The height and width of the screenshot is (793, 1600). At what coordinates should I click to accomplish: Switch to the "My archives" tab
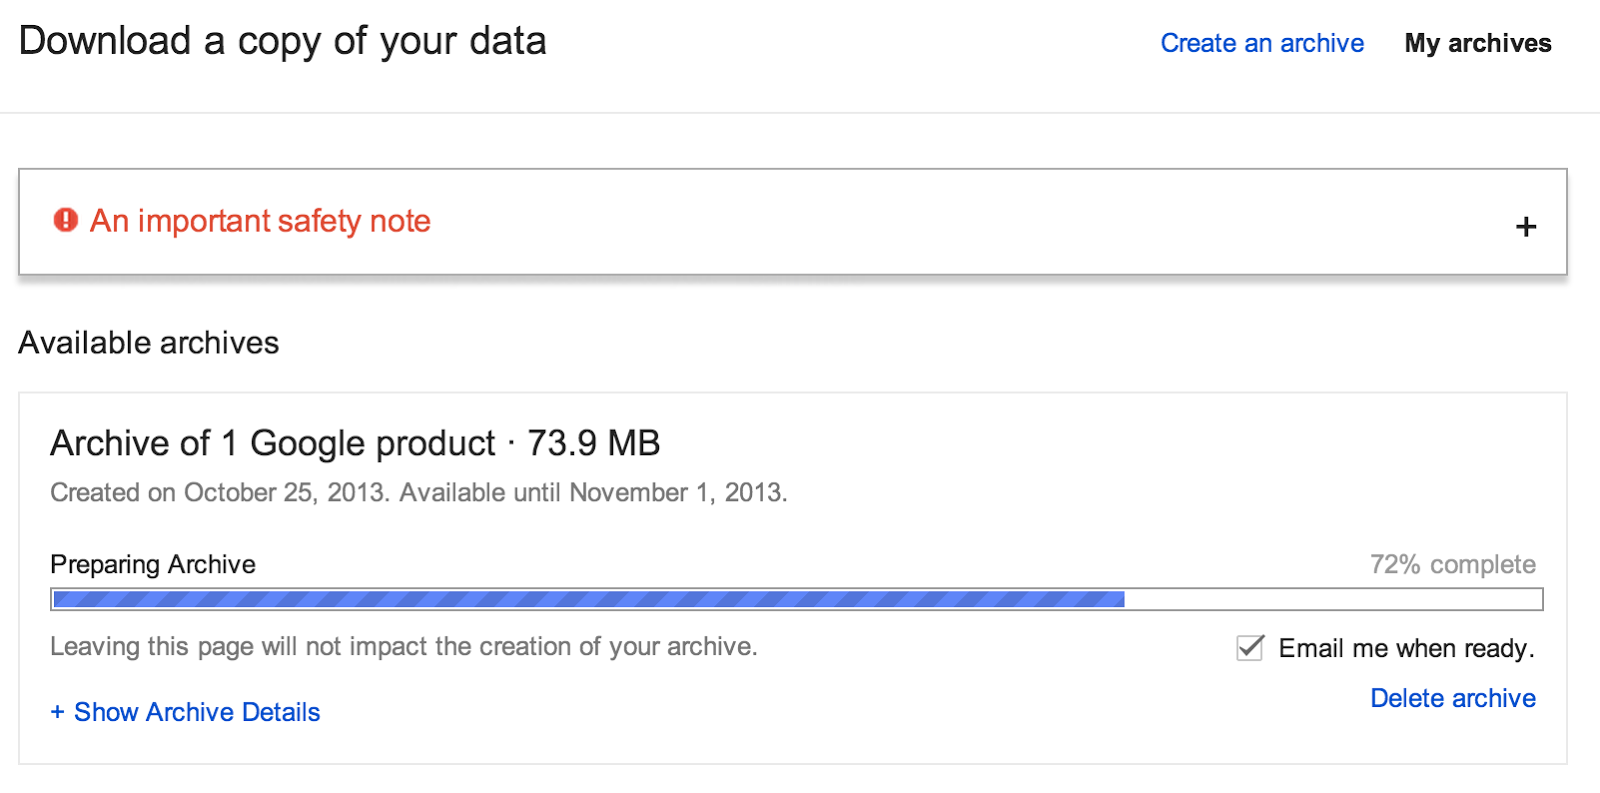click(x=1477, y=43)
